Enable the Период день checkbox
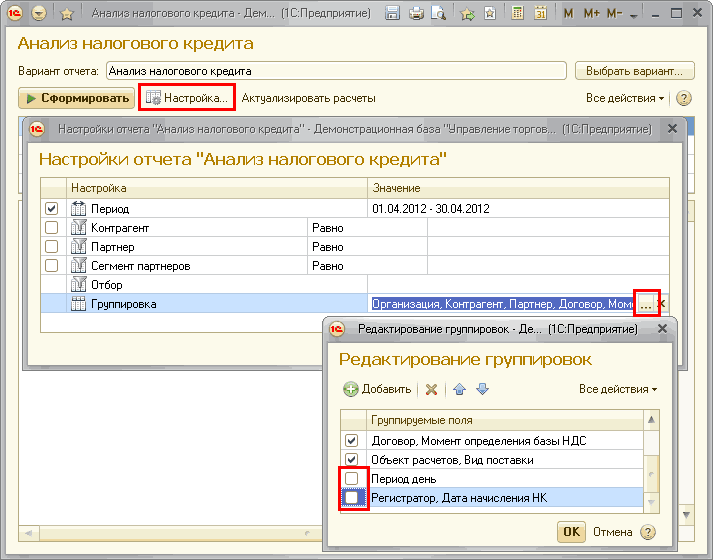 pos(351,479)
